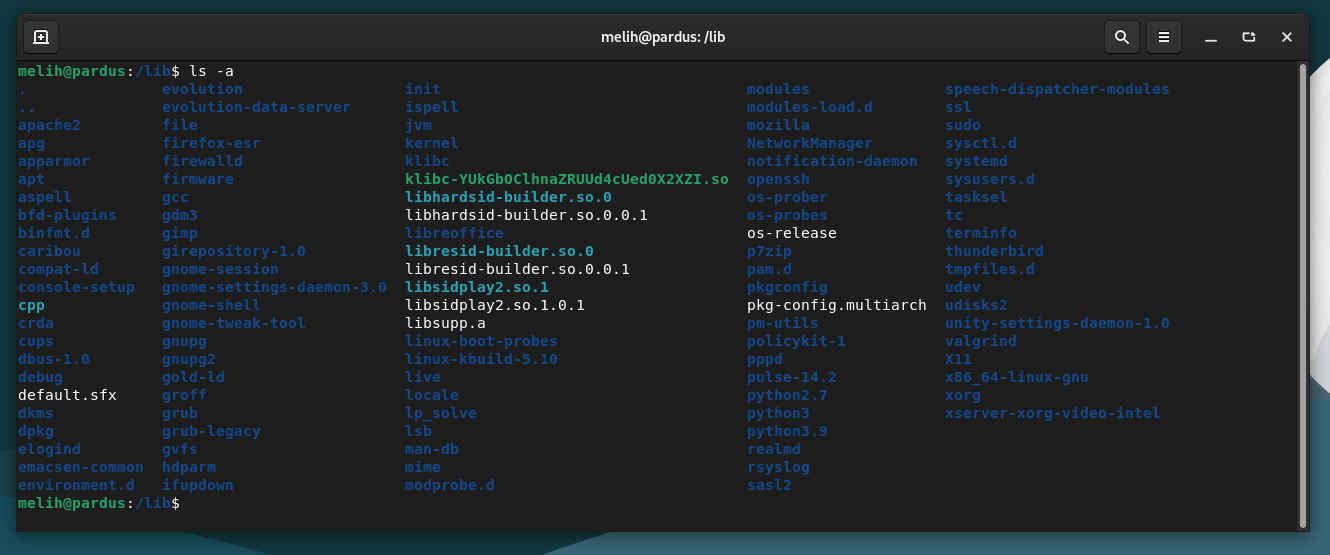Click 'libhardsid-builder.so.0.0.1' file name

pyautogui.click(x=526, y=215)
